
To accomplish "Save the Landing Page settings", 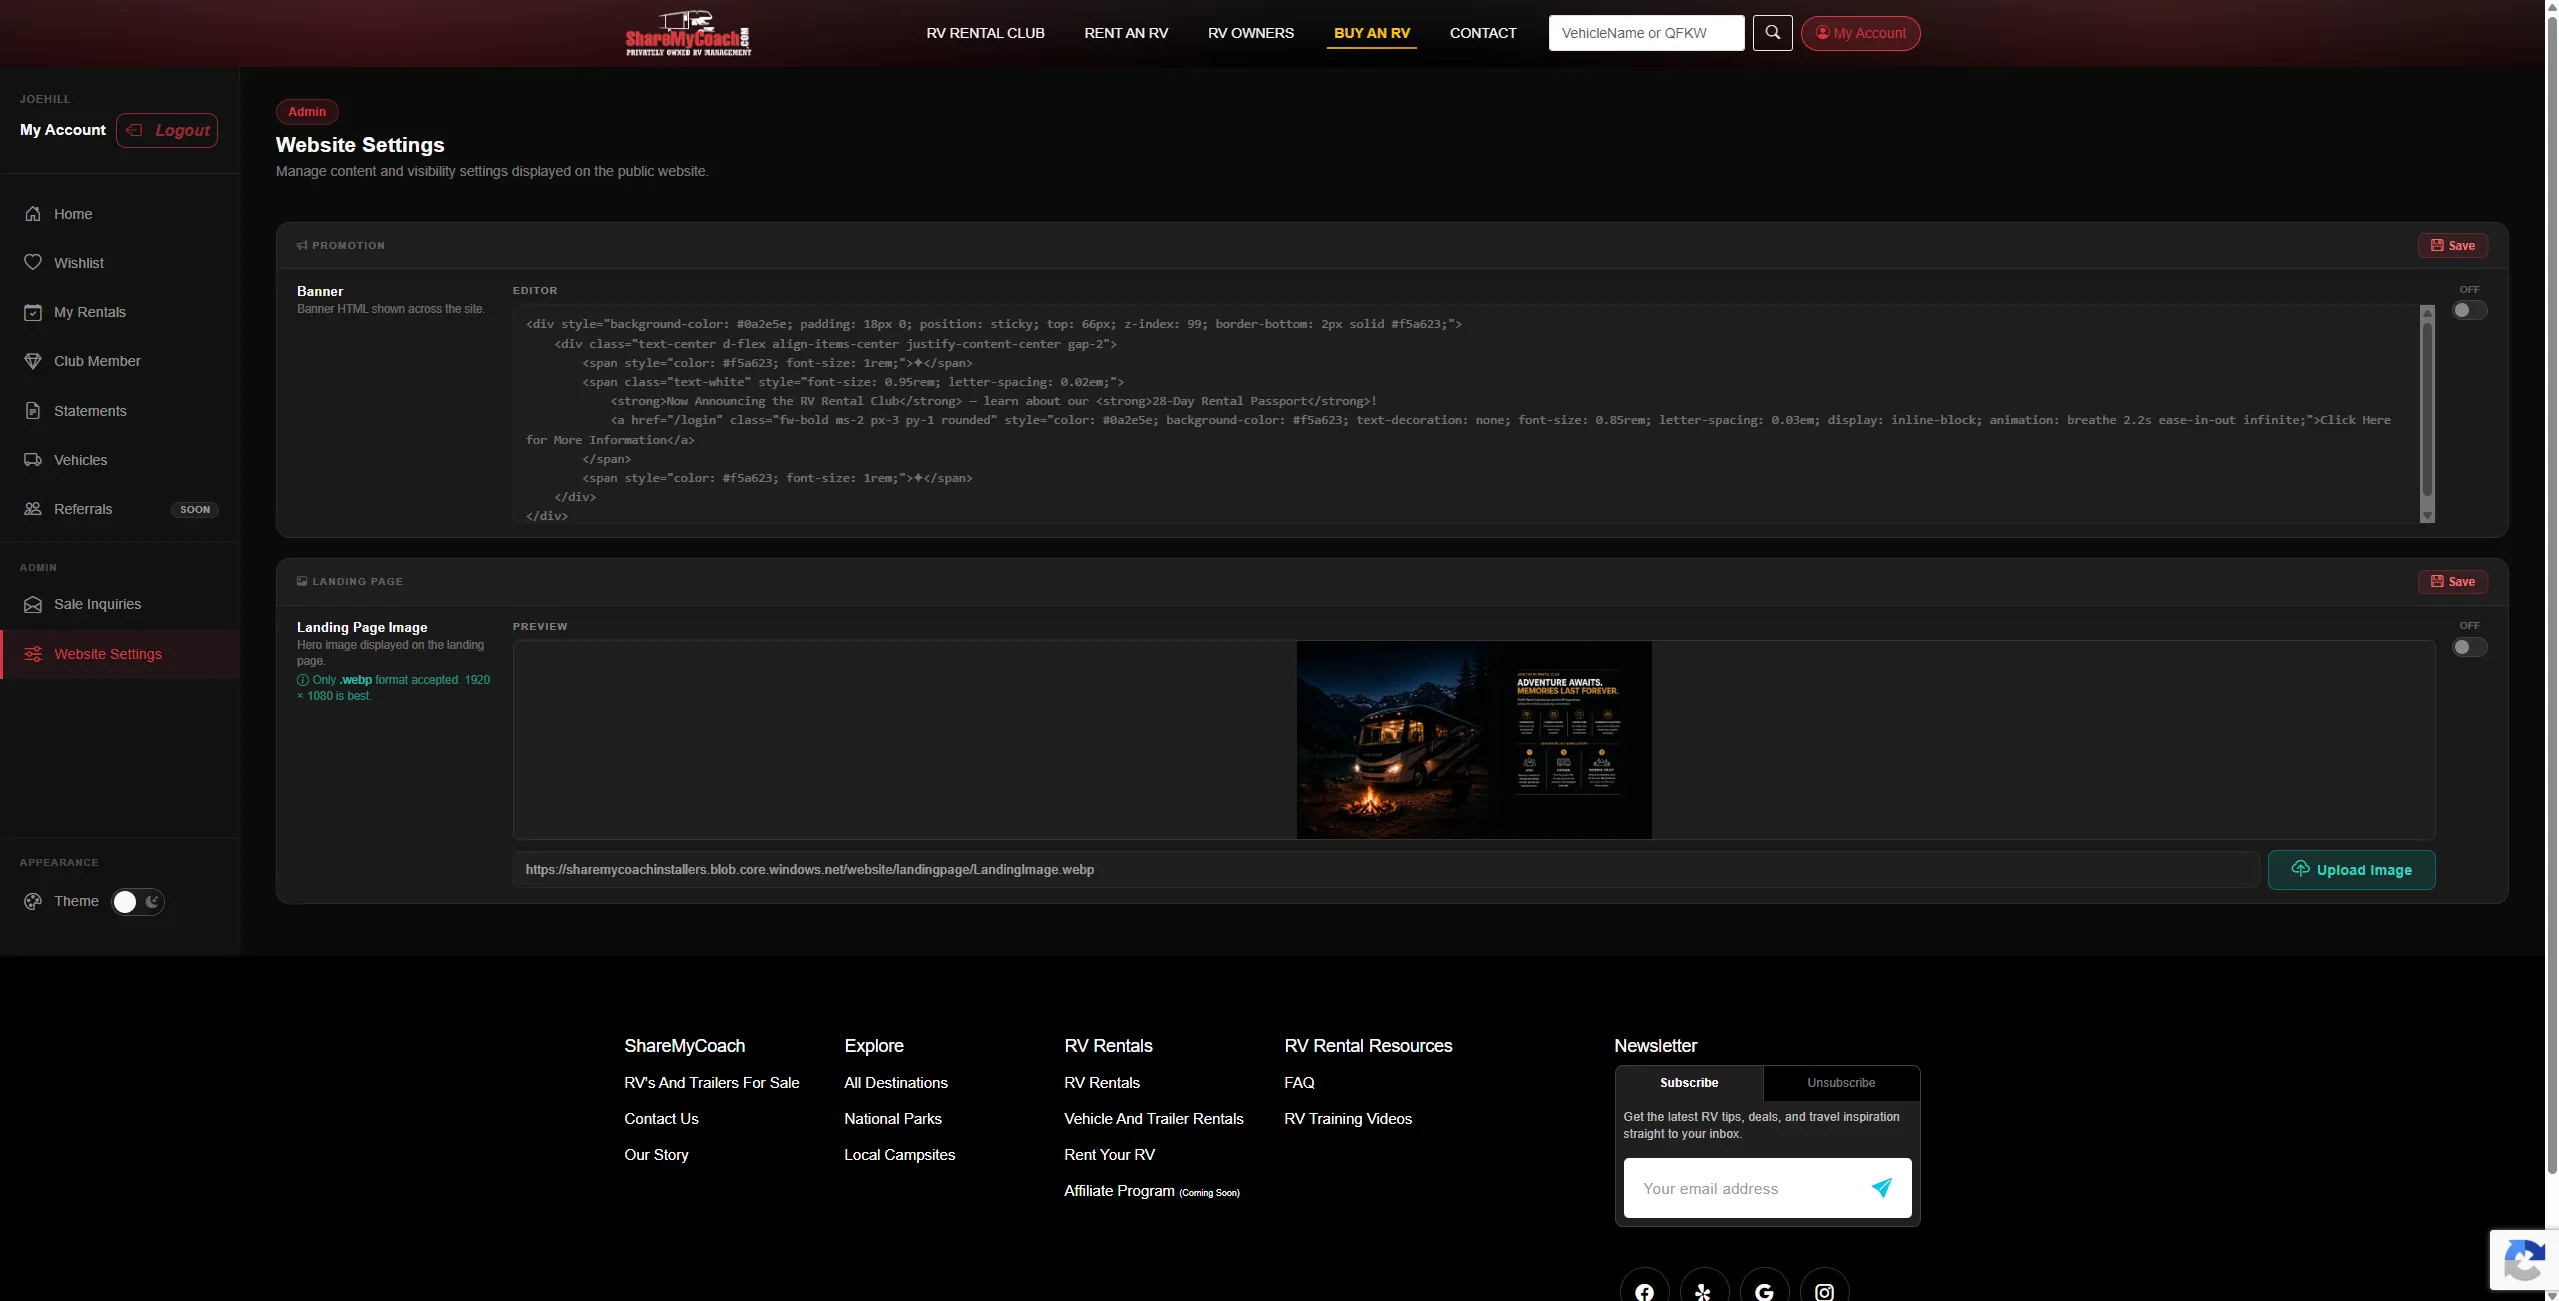I will (x=2452, y=582).
